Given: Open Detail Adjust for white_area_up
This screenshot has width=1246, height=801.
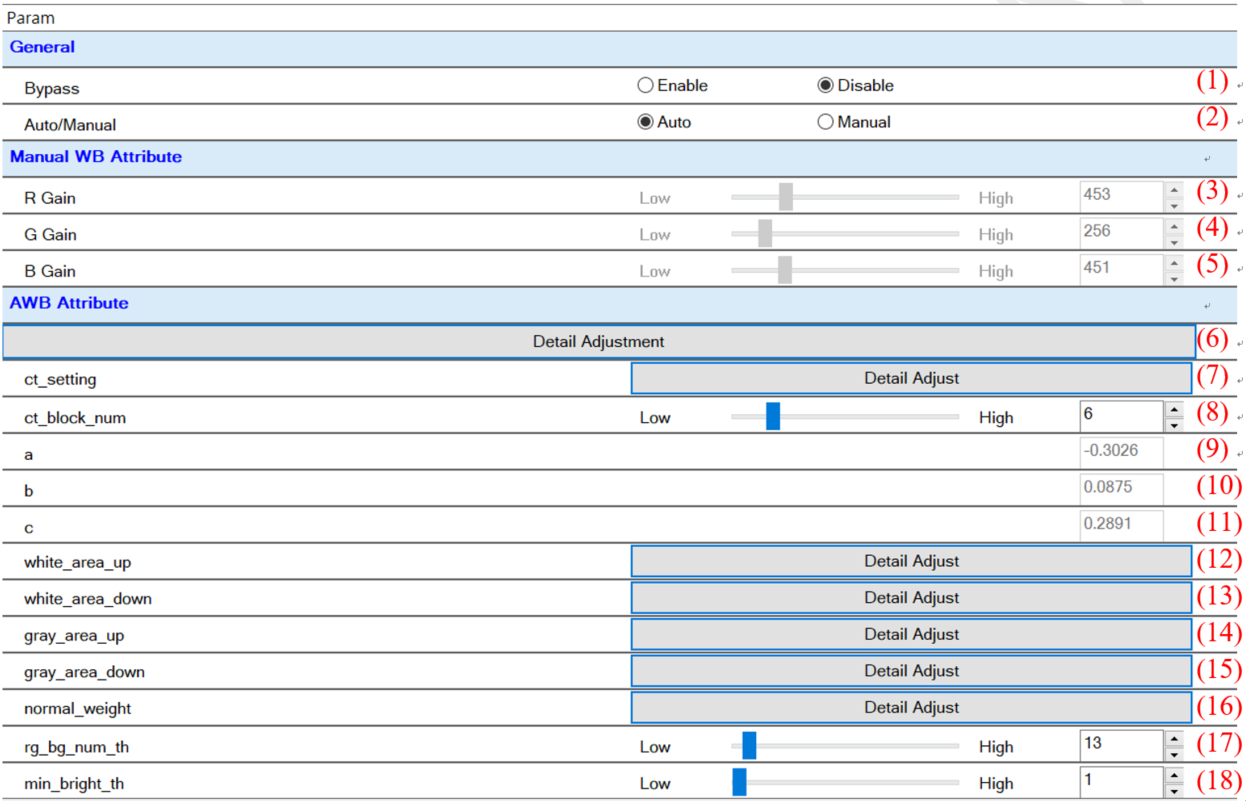Looking at the screenshot, I should [x=911, y=561].
